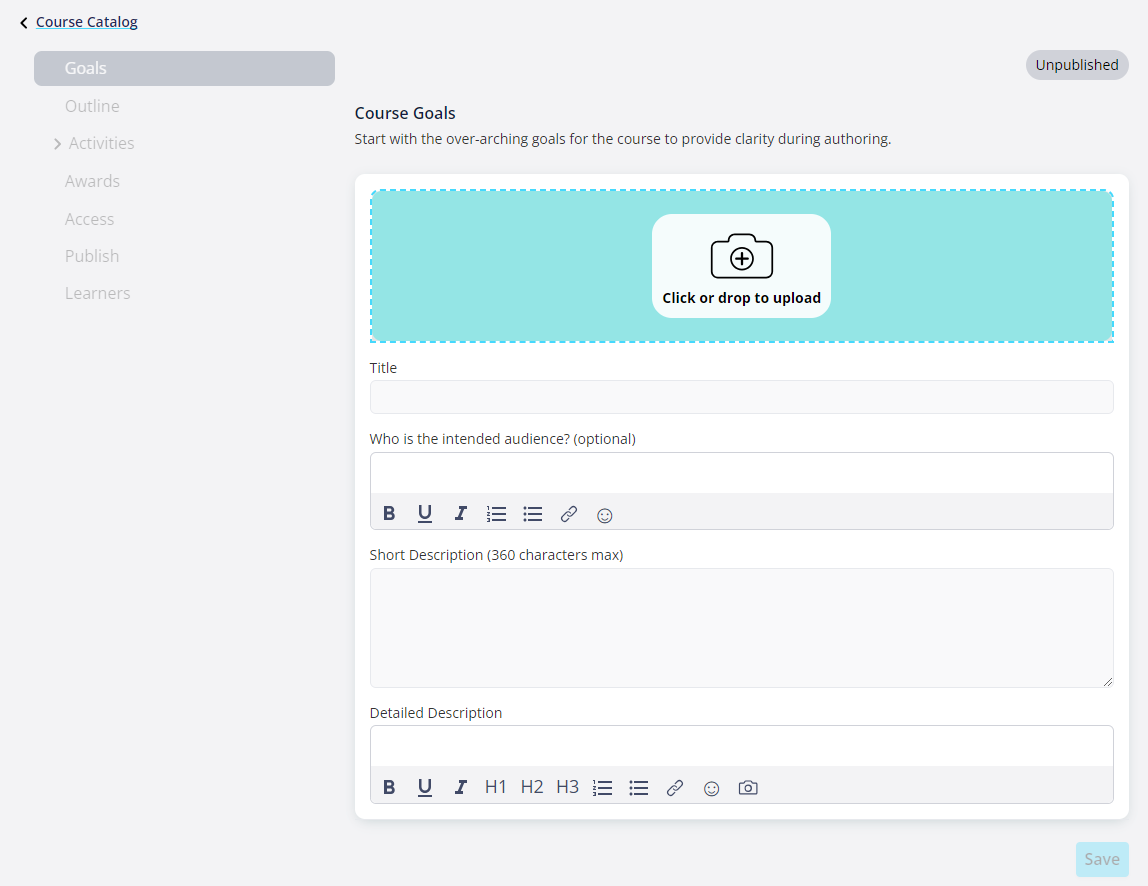
Task: Click the Save button
Action: click(x=1102, y=859)
